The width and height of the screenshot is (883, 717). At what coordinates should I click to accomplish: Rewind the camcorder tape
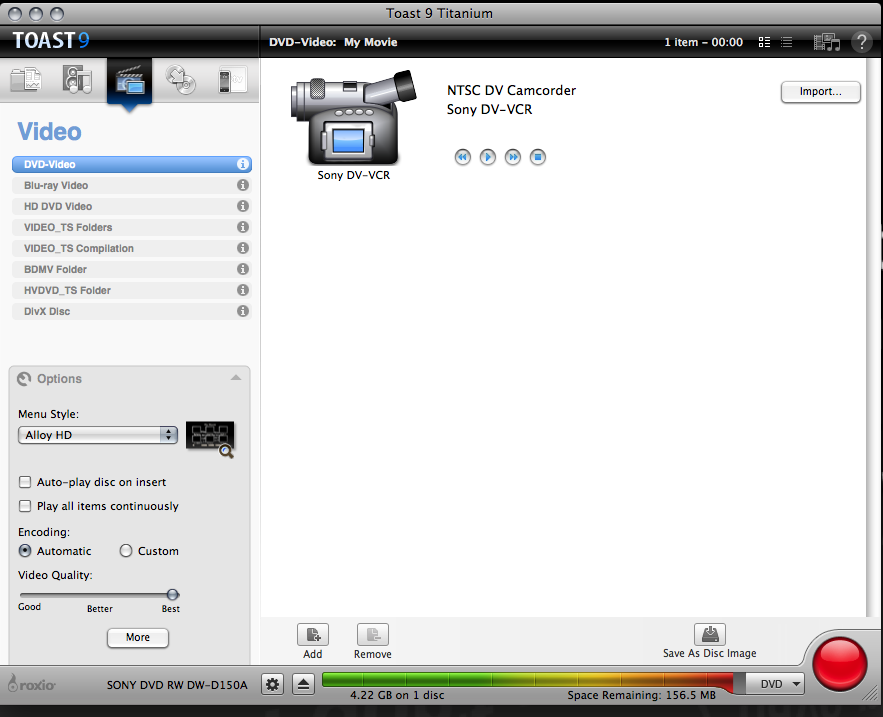coord(463,157)
